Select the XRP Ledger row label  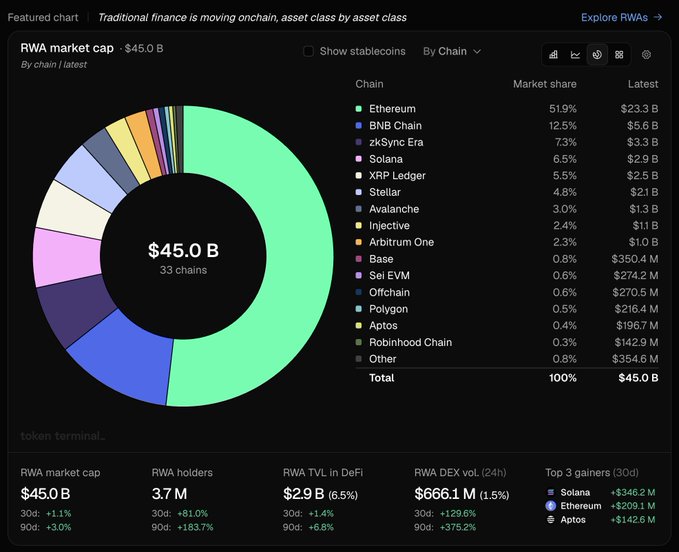397,175
